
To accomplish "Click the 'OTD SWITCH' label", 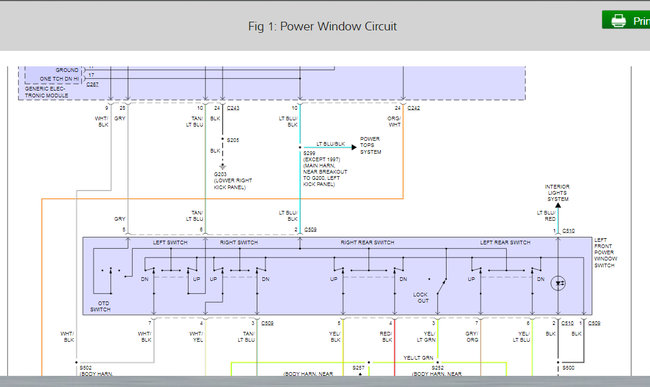I will [100, 306].
